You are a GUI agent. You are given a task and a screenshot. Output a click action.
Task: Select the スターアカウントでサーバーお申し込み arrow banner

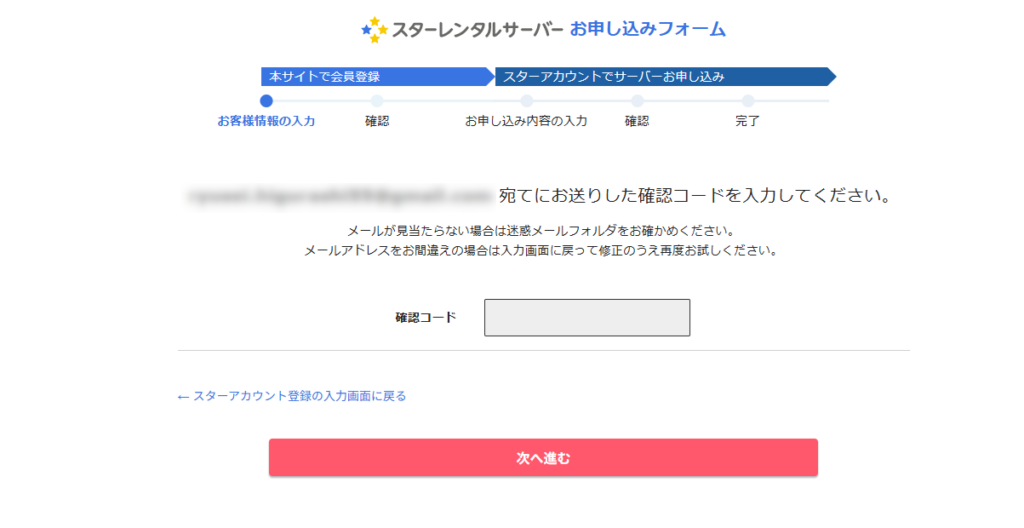[665, 76]
